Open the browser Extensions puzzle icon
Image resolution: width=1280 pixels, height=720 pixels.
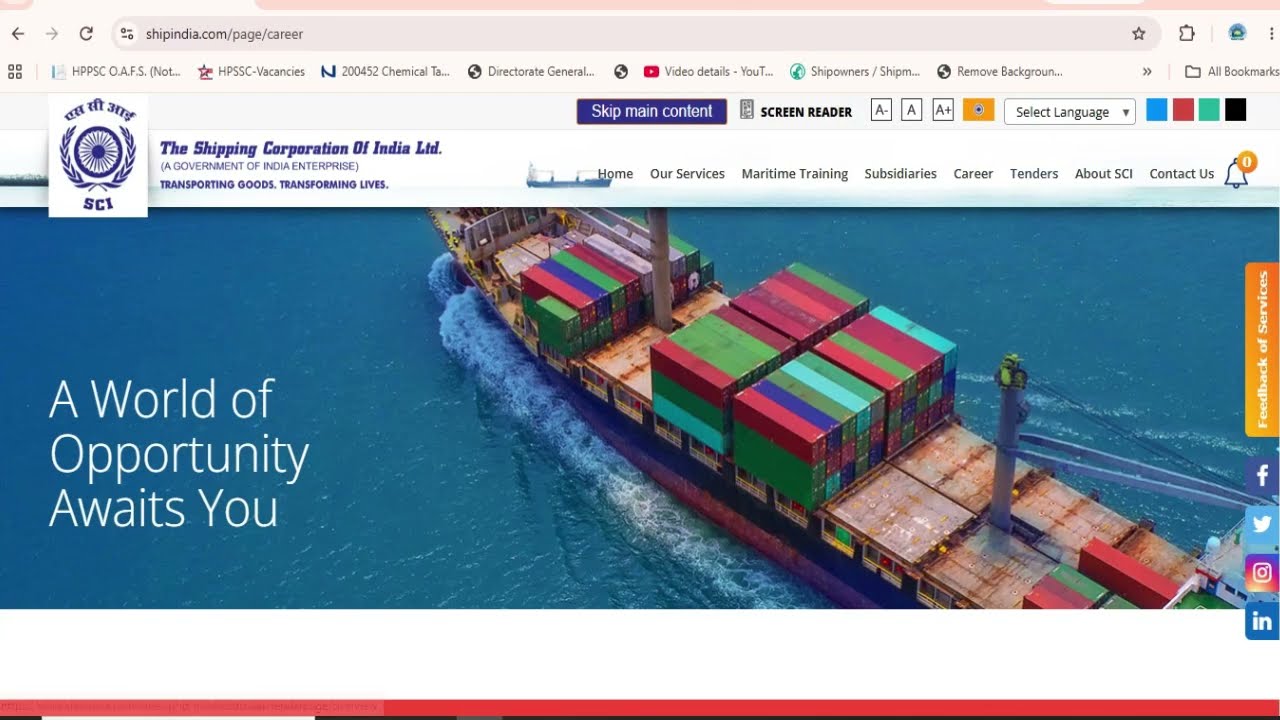pos(1187,34)
